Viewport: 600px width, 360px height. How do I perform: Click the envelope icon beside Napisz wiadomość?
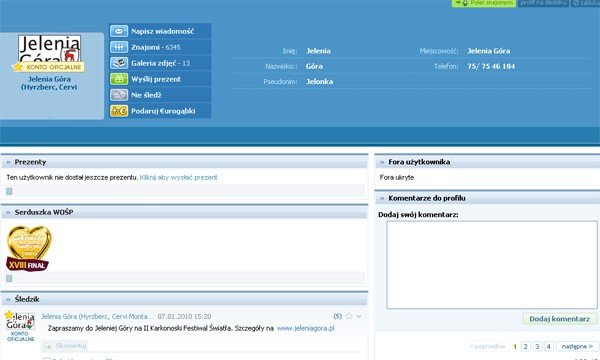point(119,31)
